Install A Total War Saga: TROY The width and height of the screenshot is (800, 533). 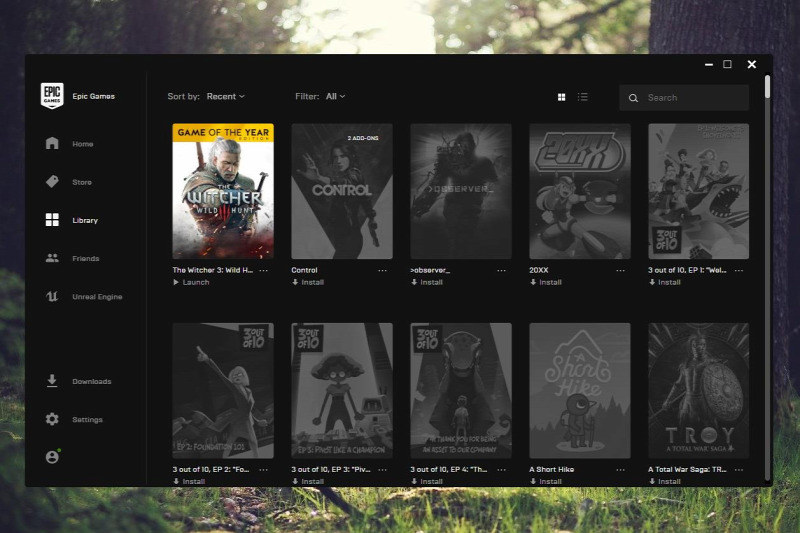pos(665,481)
